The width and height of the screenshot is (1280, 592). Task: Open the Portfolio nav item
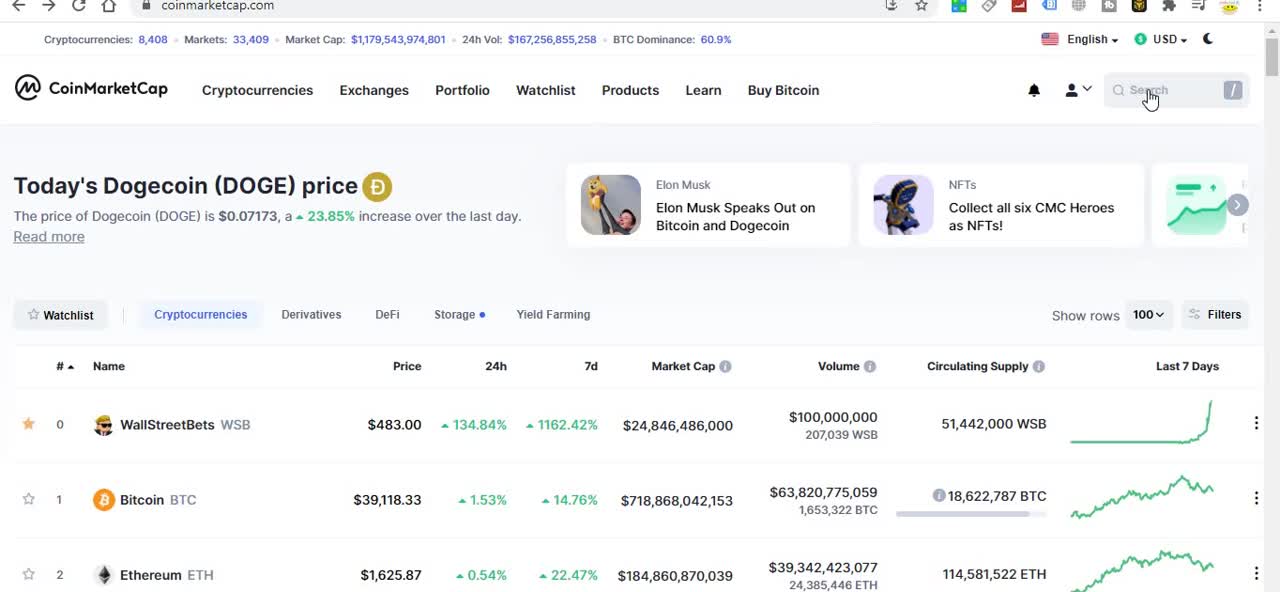click(462, 90)
